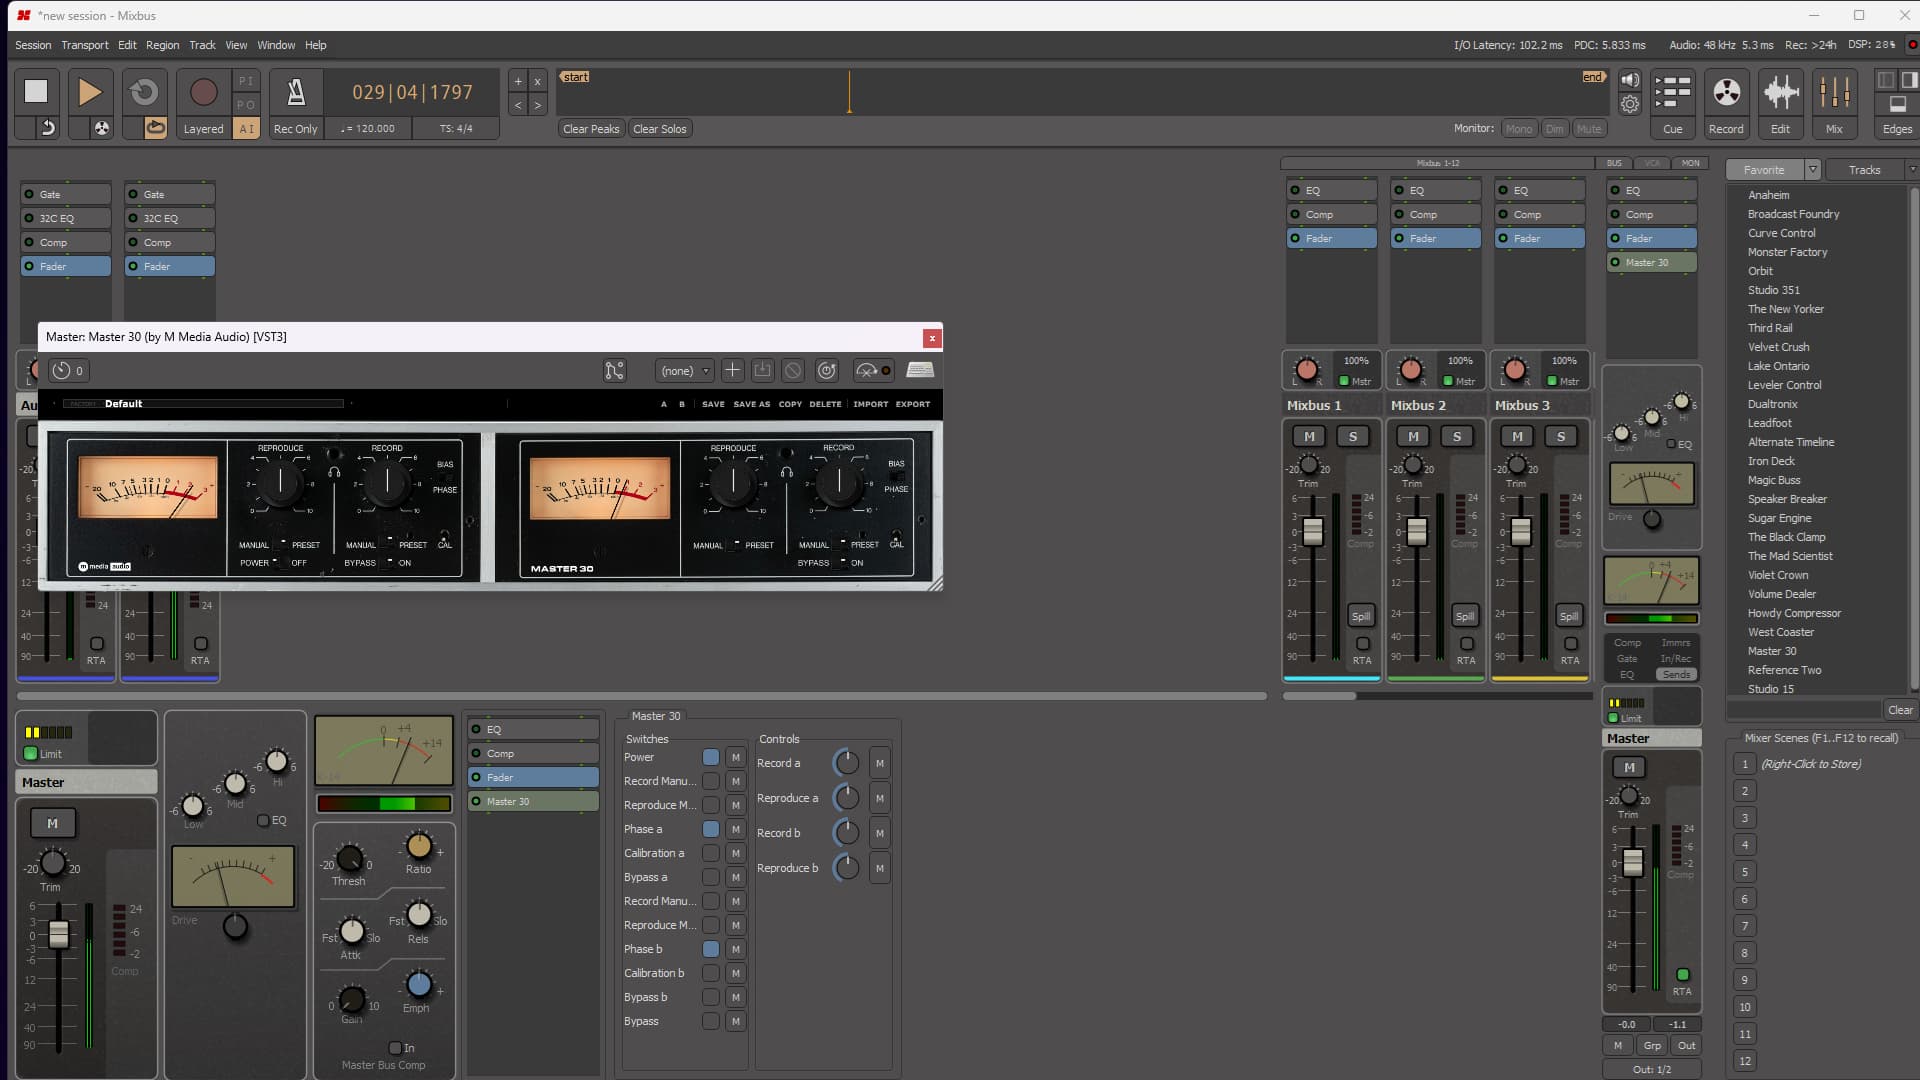Image resolution: width=1920 pixels, height=1080 pixels.
Task: Open the Help menu
Action: point(316,45)
